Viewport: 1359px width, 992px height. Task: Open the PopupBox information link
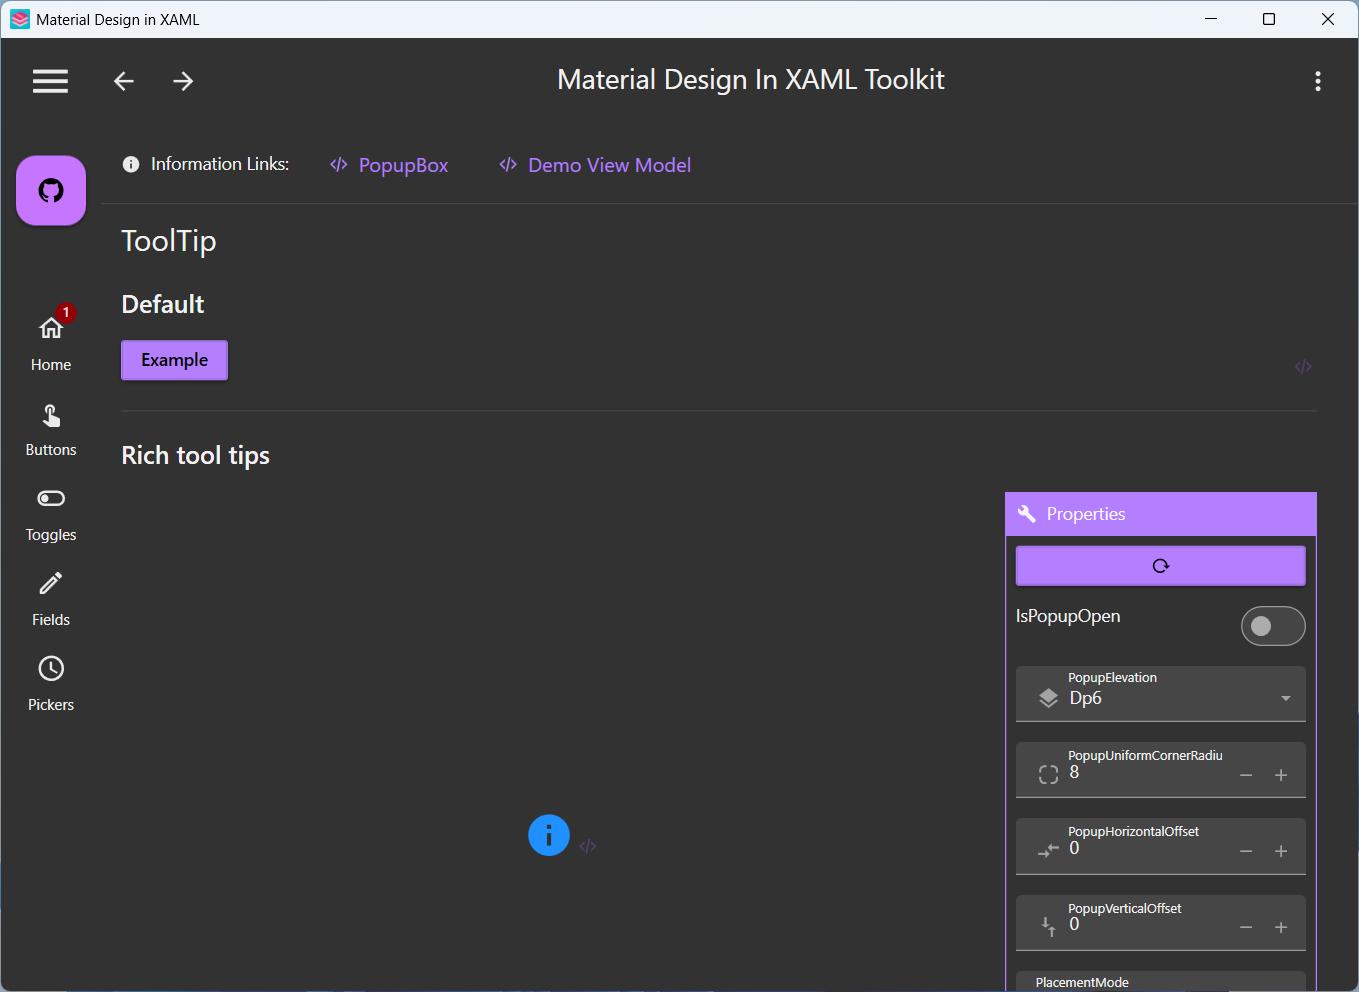[x=389, y=165]
